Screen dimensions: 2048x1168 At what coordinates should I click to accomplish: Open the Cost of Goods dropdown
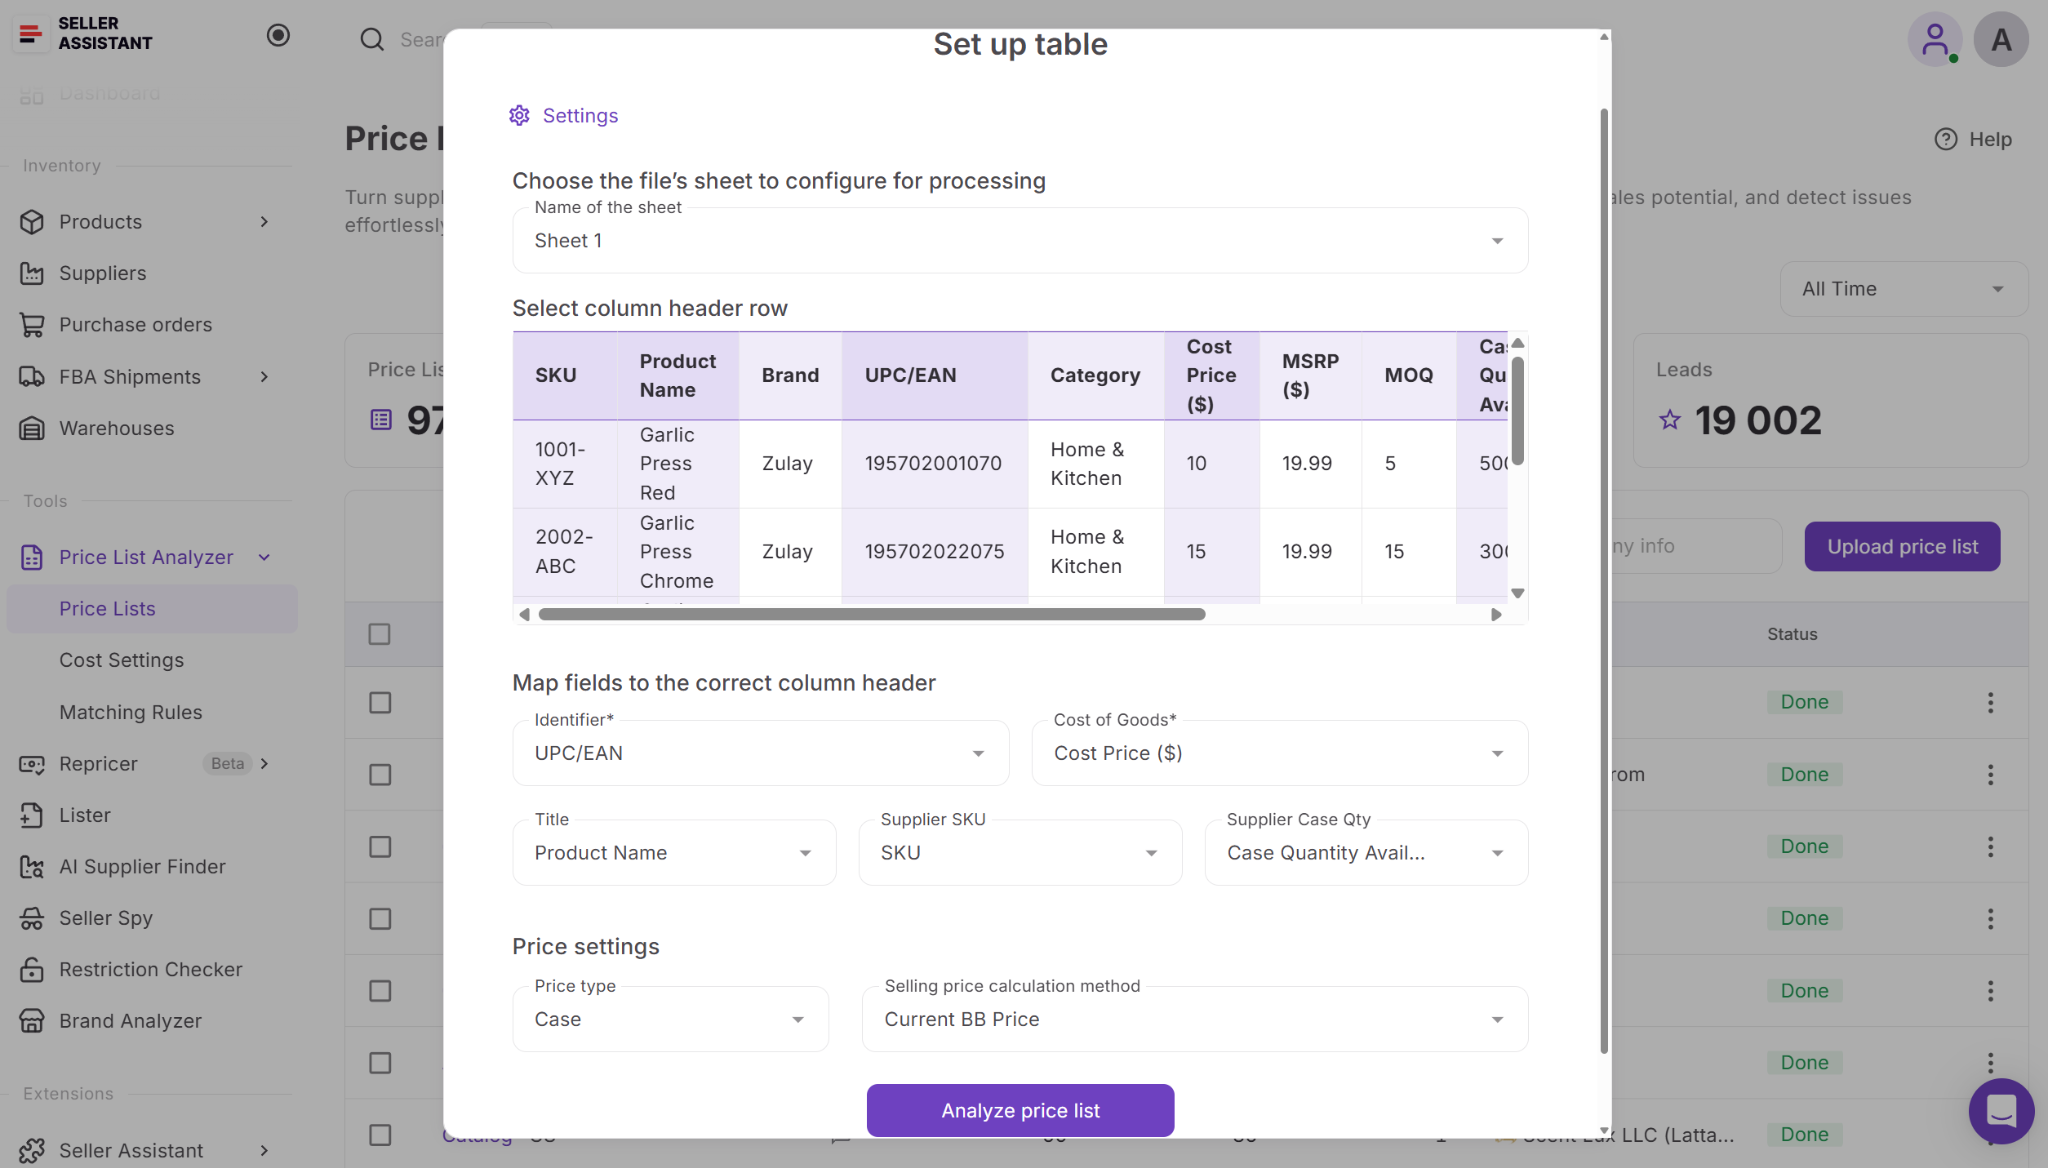tap(1279, 753)
